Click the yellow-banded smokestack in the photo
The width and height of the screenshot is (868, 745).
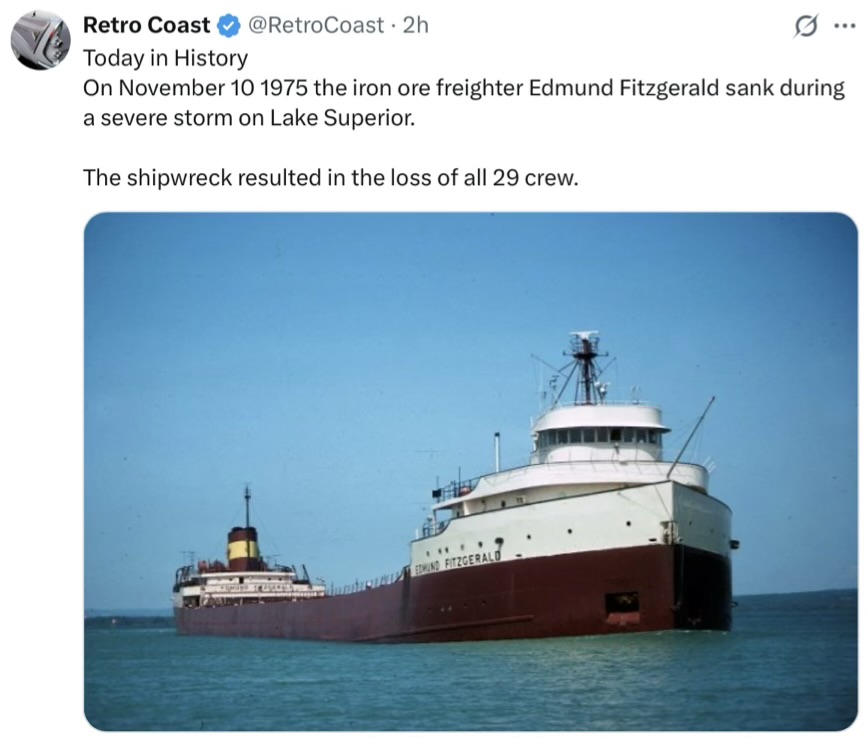click(x=243, y=548)
